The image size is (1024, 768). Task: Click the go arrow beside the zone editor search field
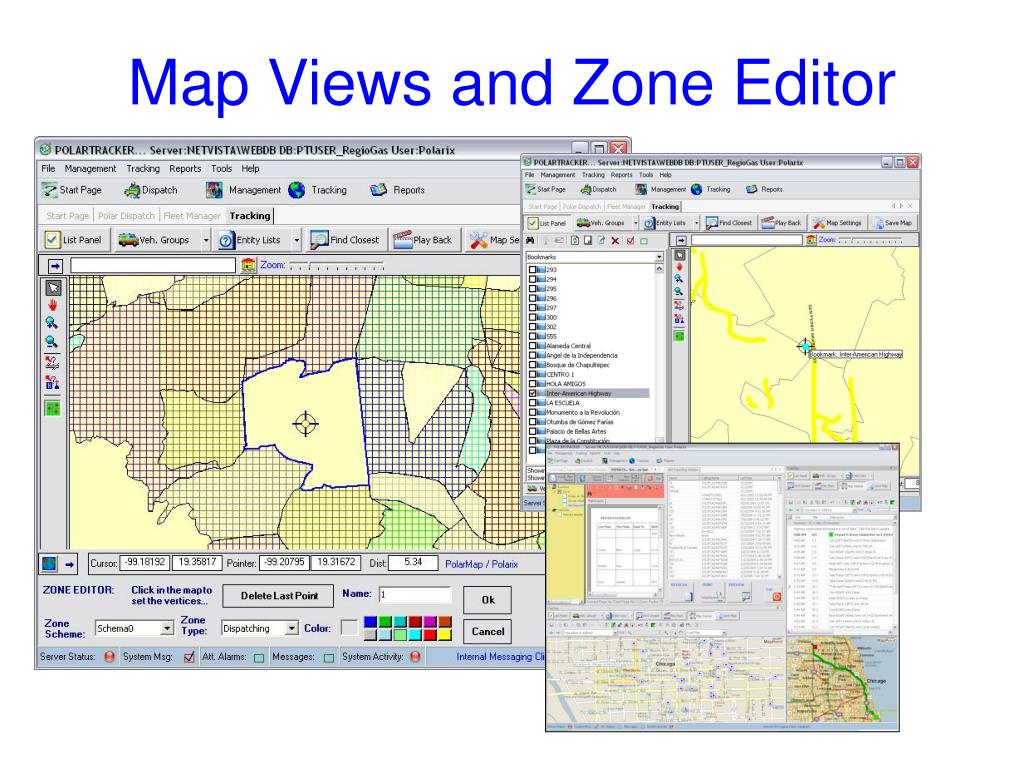[55, 265]
